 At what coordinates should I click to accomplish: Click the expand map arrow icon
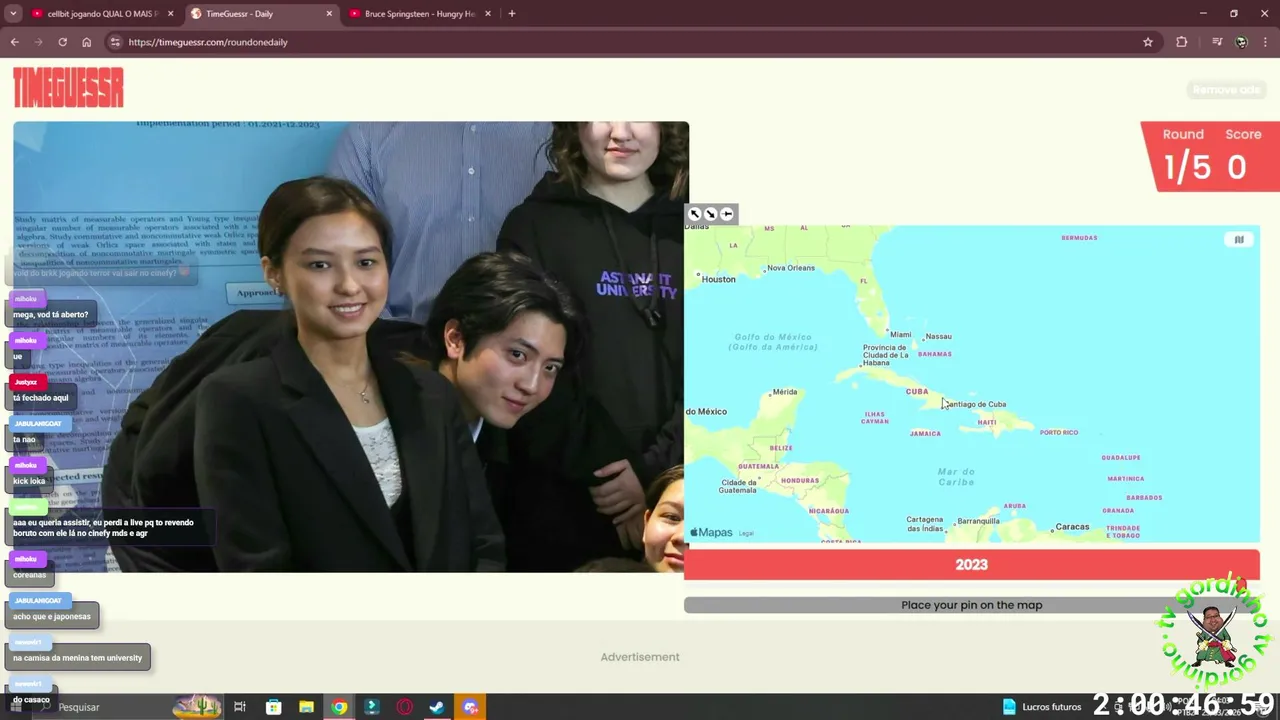coord(695,214)
